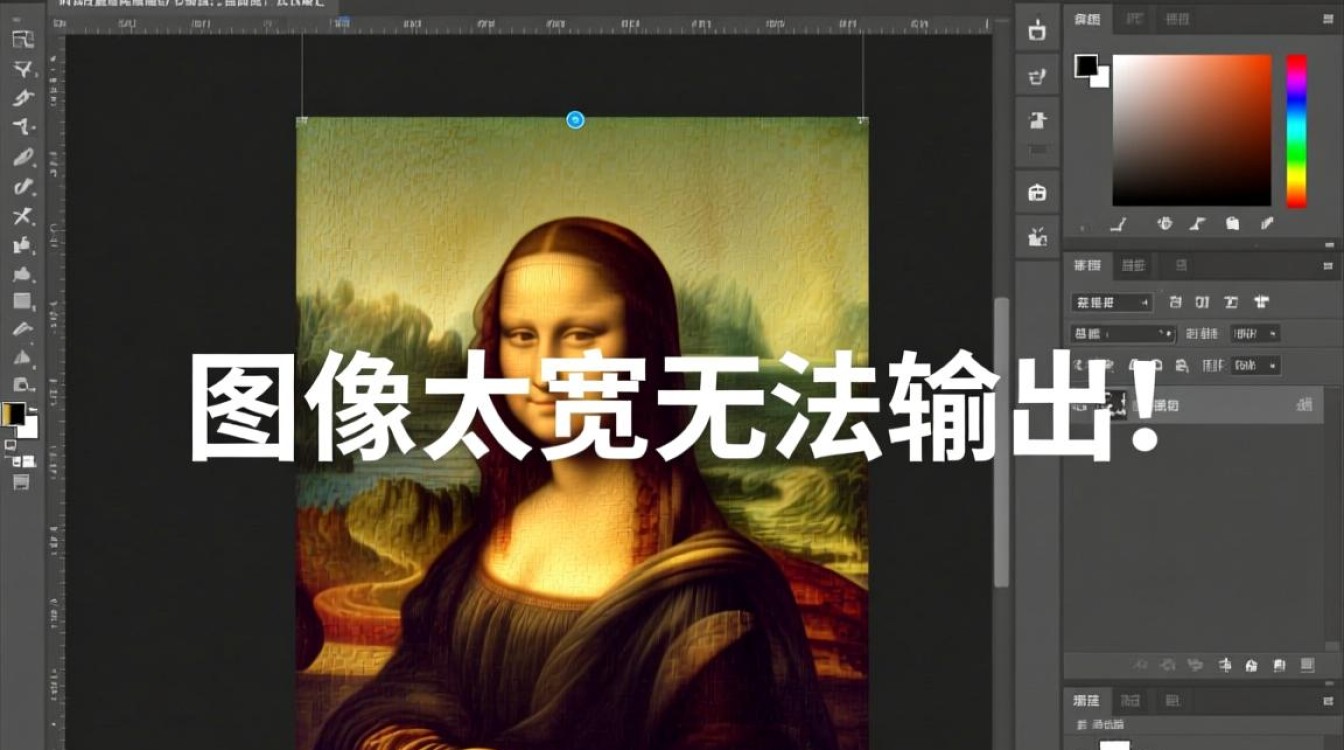The height and width of the screenshot is (750, 1344).
Task: Open the bottom icon in the collapsed panel strip
Action: (1038, 237)
